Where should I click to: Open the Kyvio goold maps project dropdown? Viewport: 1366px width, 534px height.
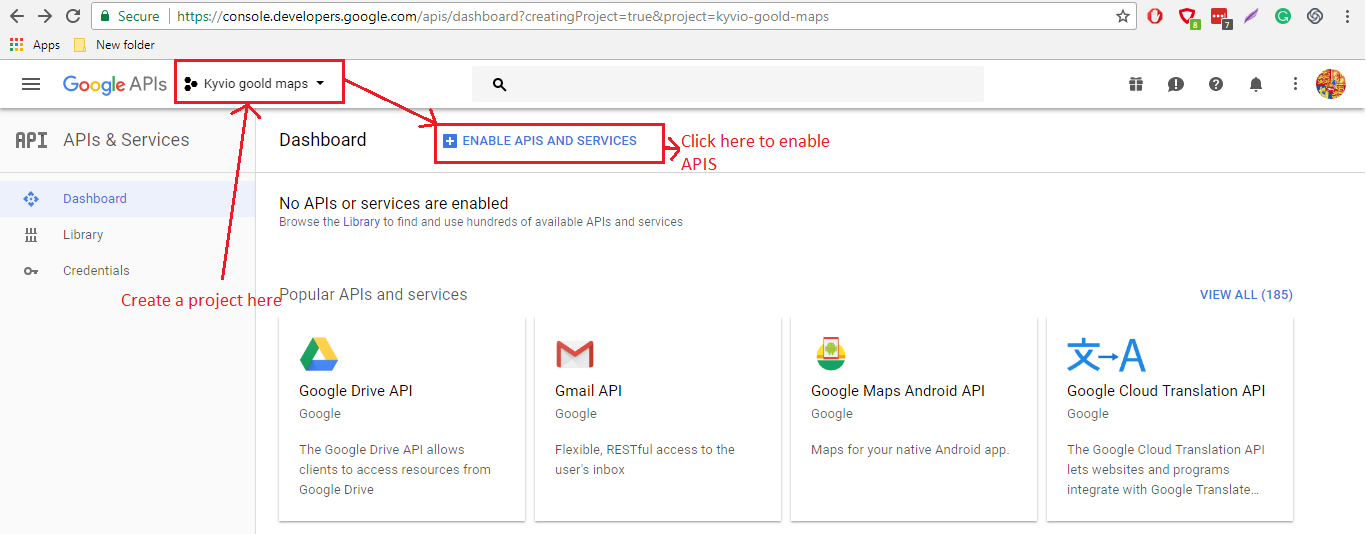tap(255, 84)
